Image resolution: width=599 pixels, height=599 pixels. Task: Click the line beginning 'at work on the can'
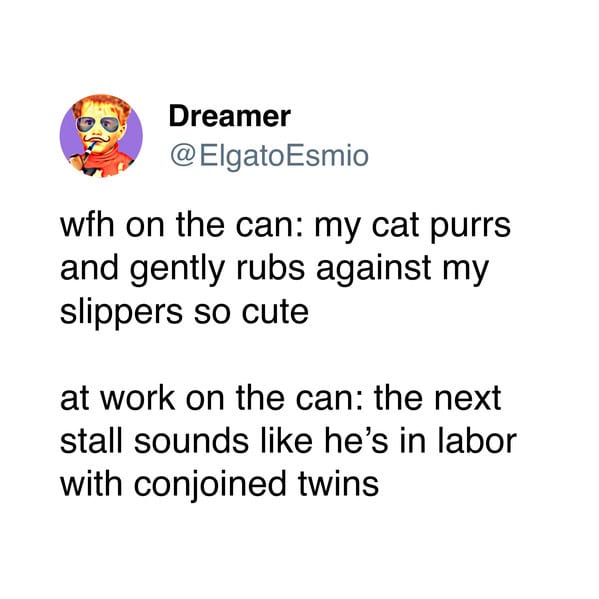click(x=280, y=398)
